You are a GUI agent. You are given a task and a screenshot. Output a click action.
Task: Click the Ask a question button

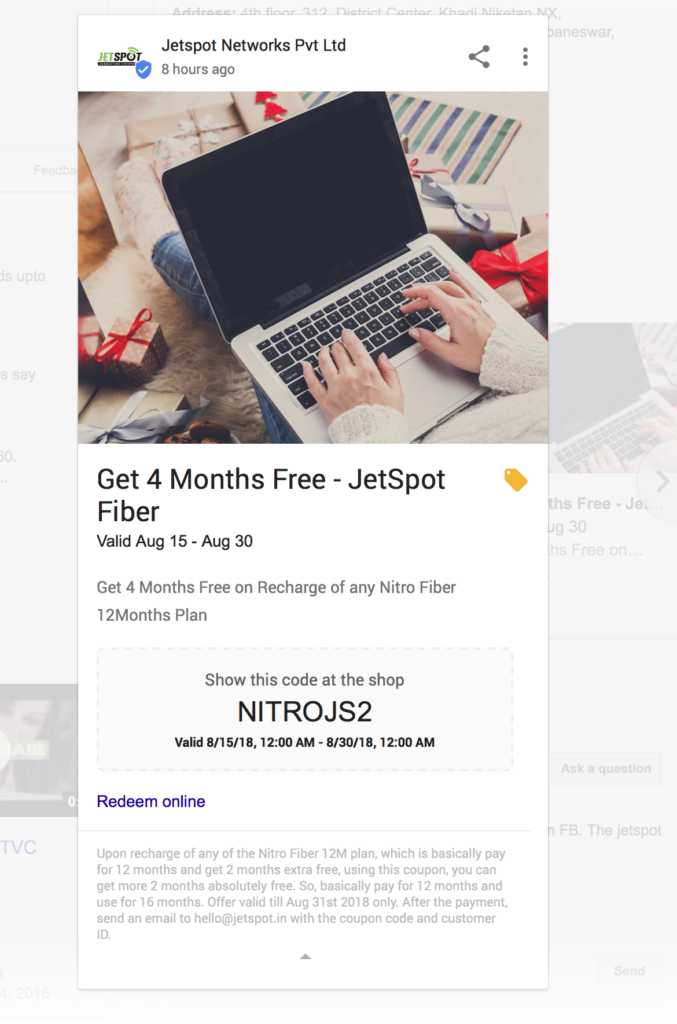tap(605, 769)
